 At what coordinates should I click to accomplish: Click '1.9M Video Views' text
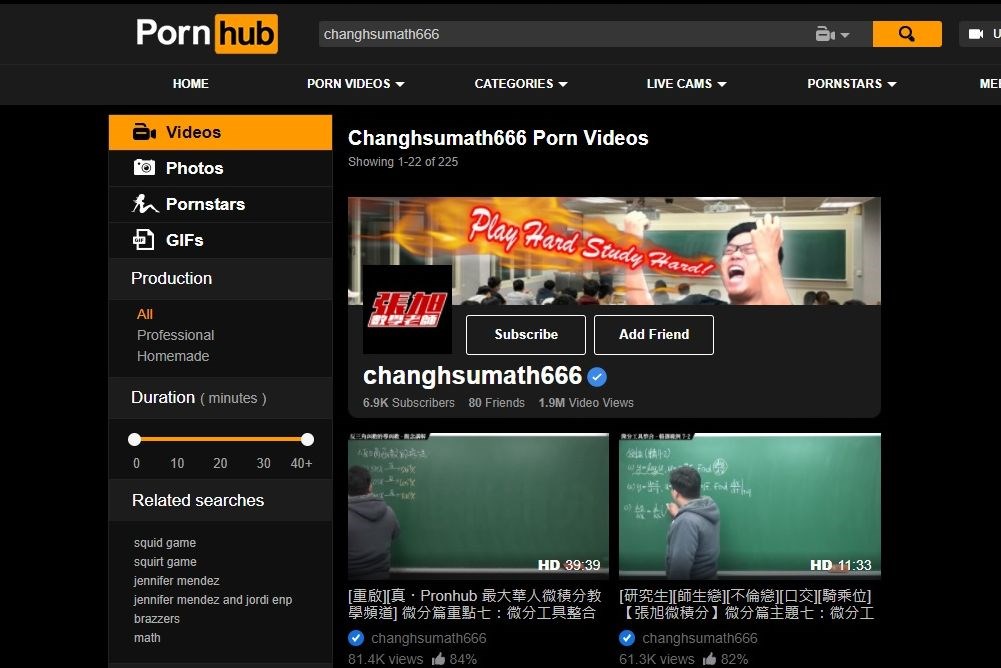(x=586, y=403)
